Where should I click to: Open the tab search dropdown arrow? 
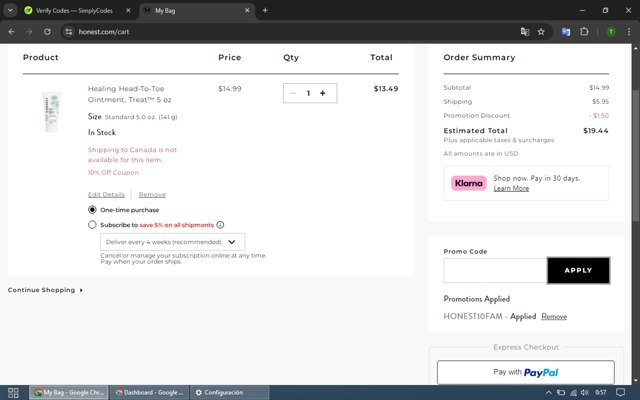[10, 10]
